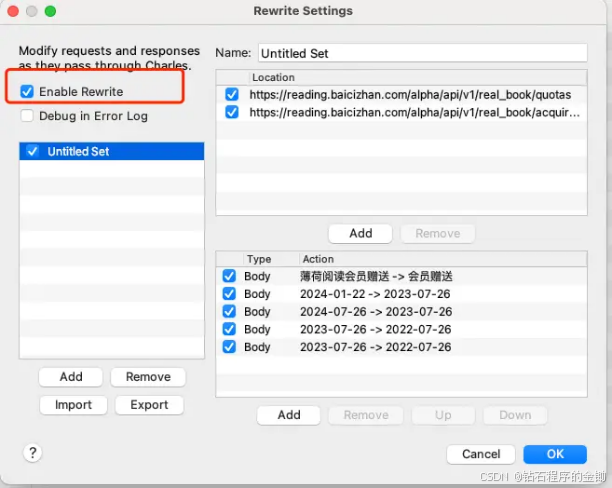Add a new location entry

point(360,233)
